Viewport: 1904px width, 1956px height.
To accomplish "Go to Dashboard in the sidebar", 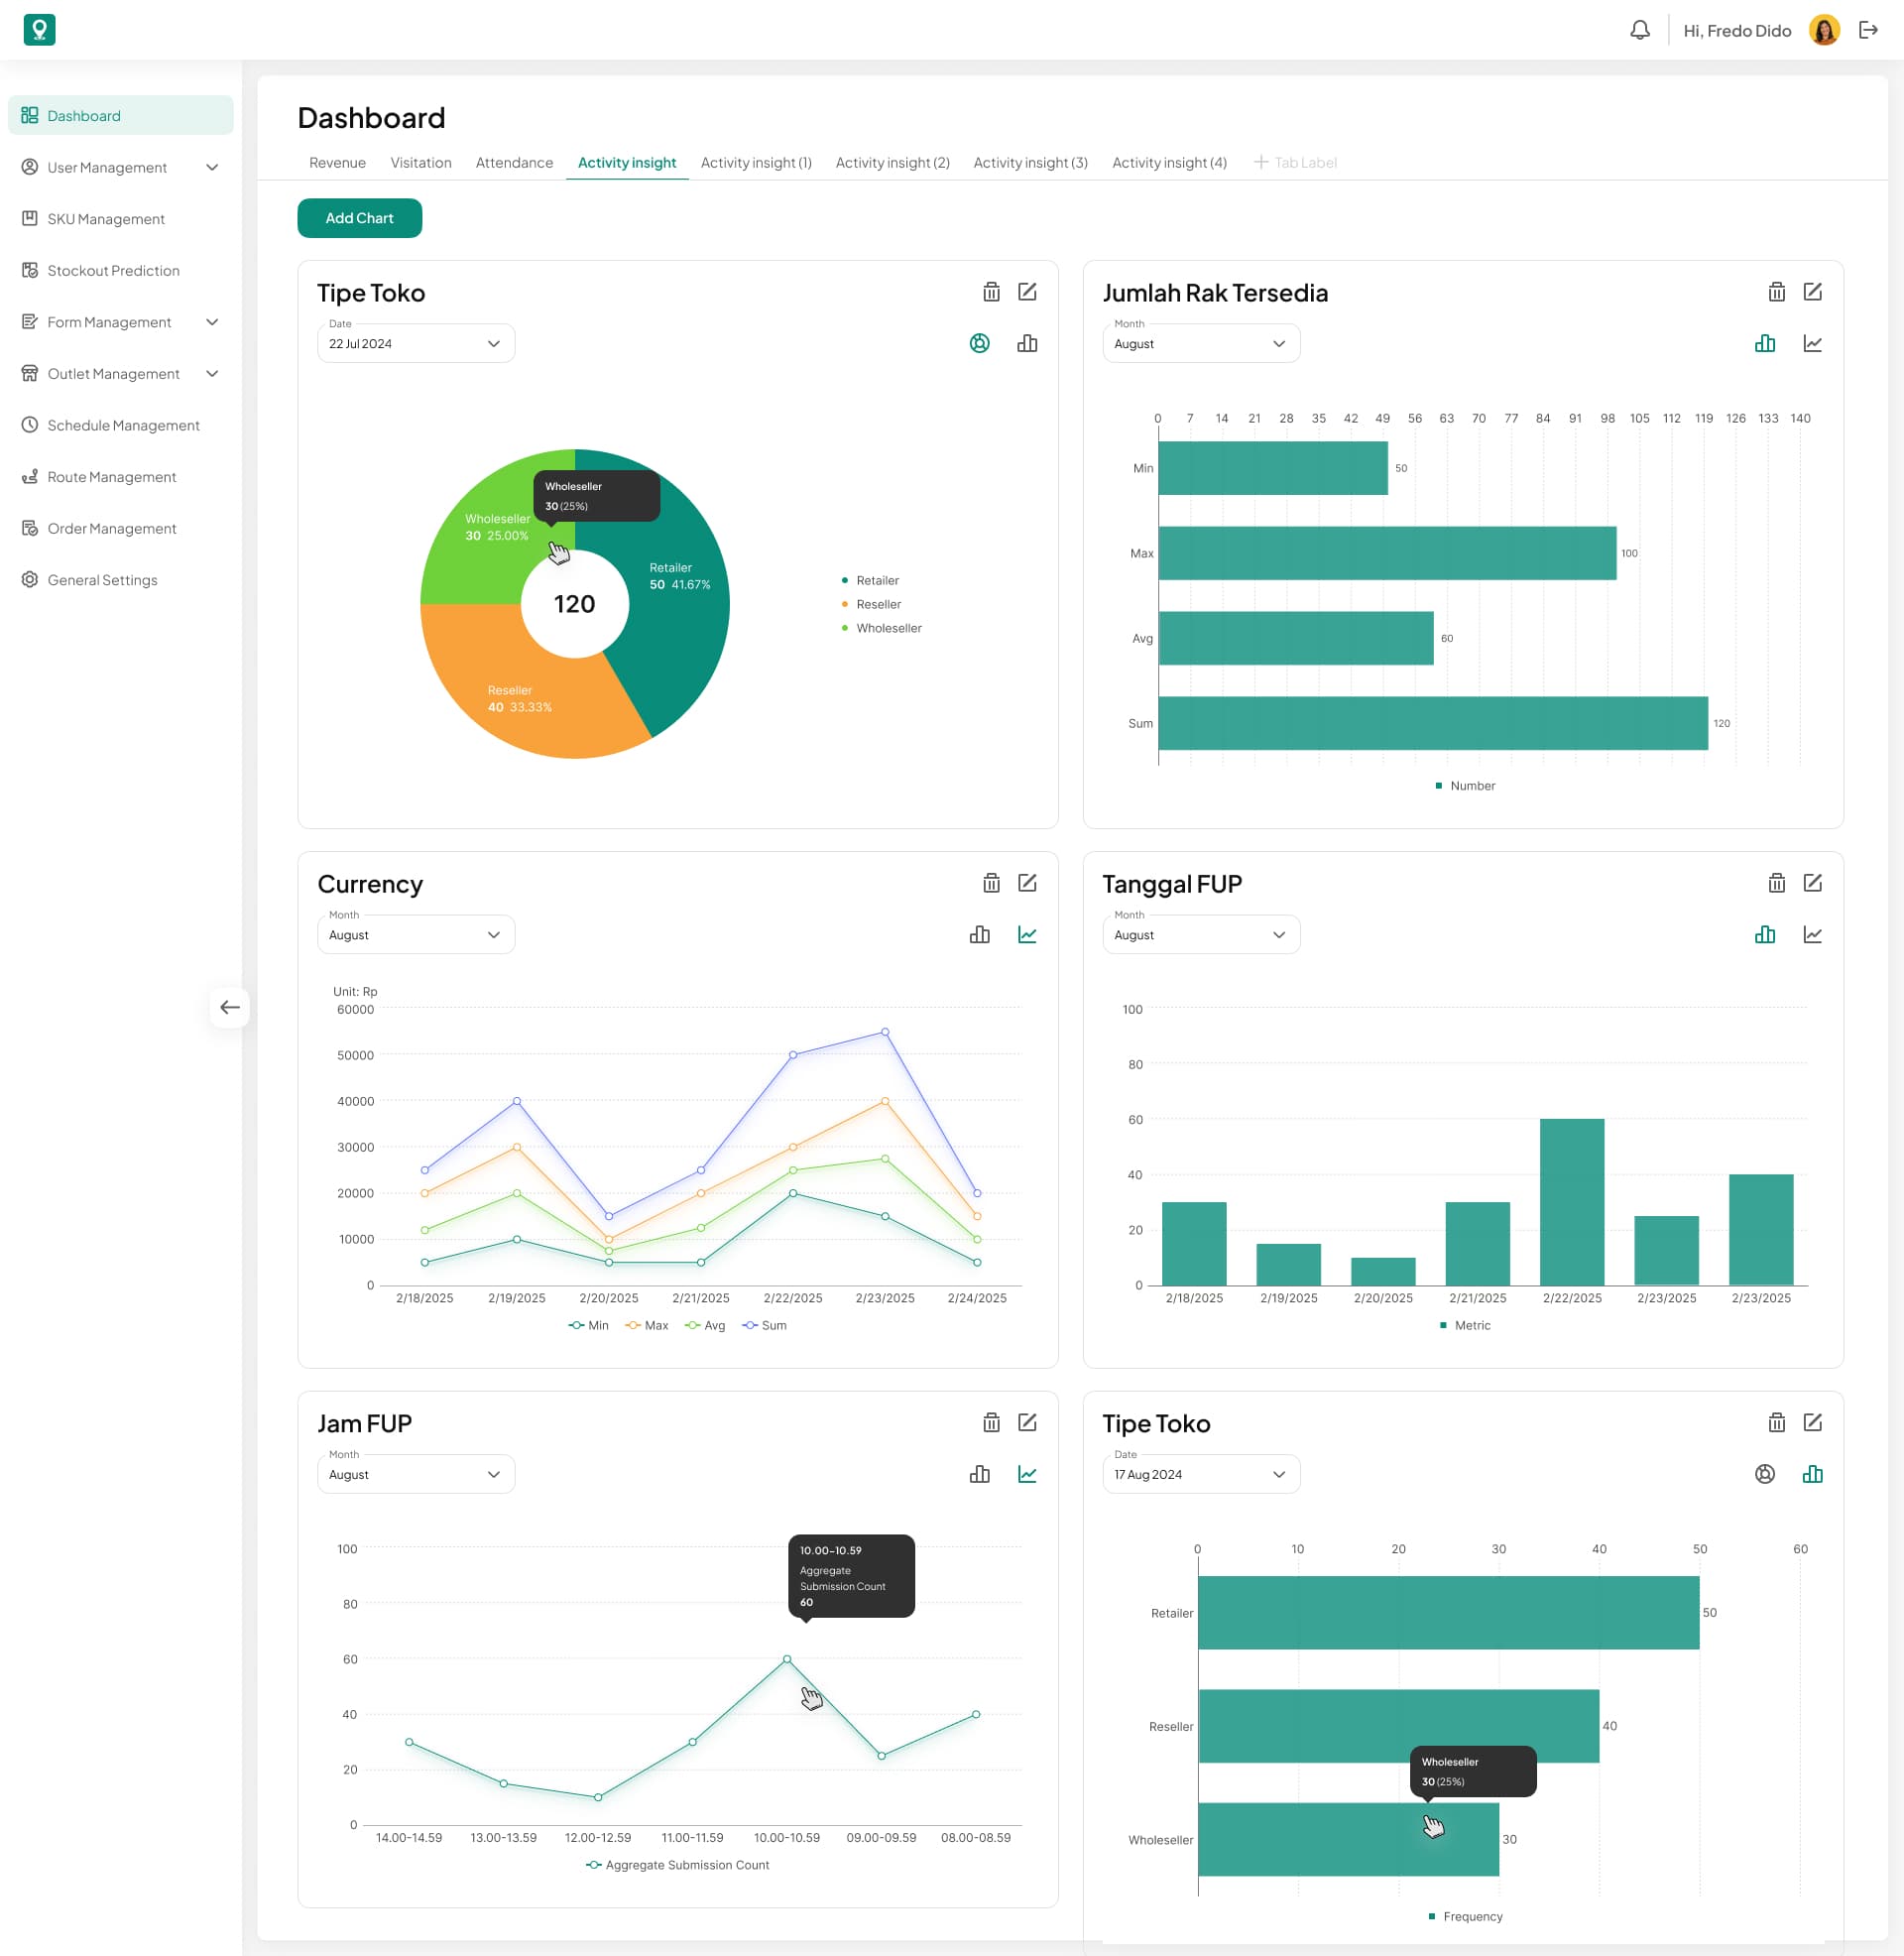I will point(121,116).
